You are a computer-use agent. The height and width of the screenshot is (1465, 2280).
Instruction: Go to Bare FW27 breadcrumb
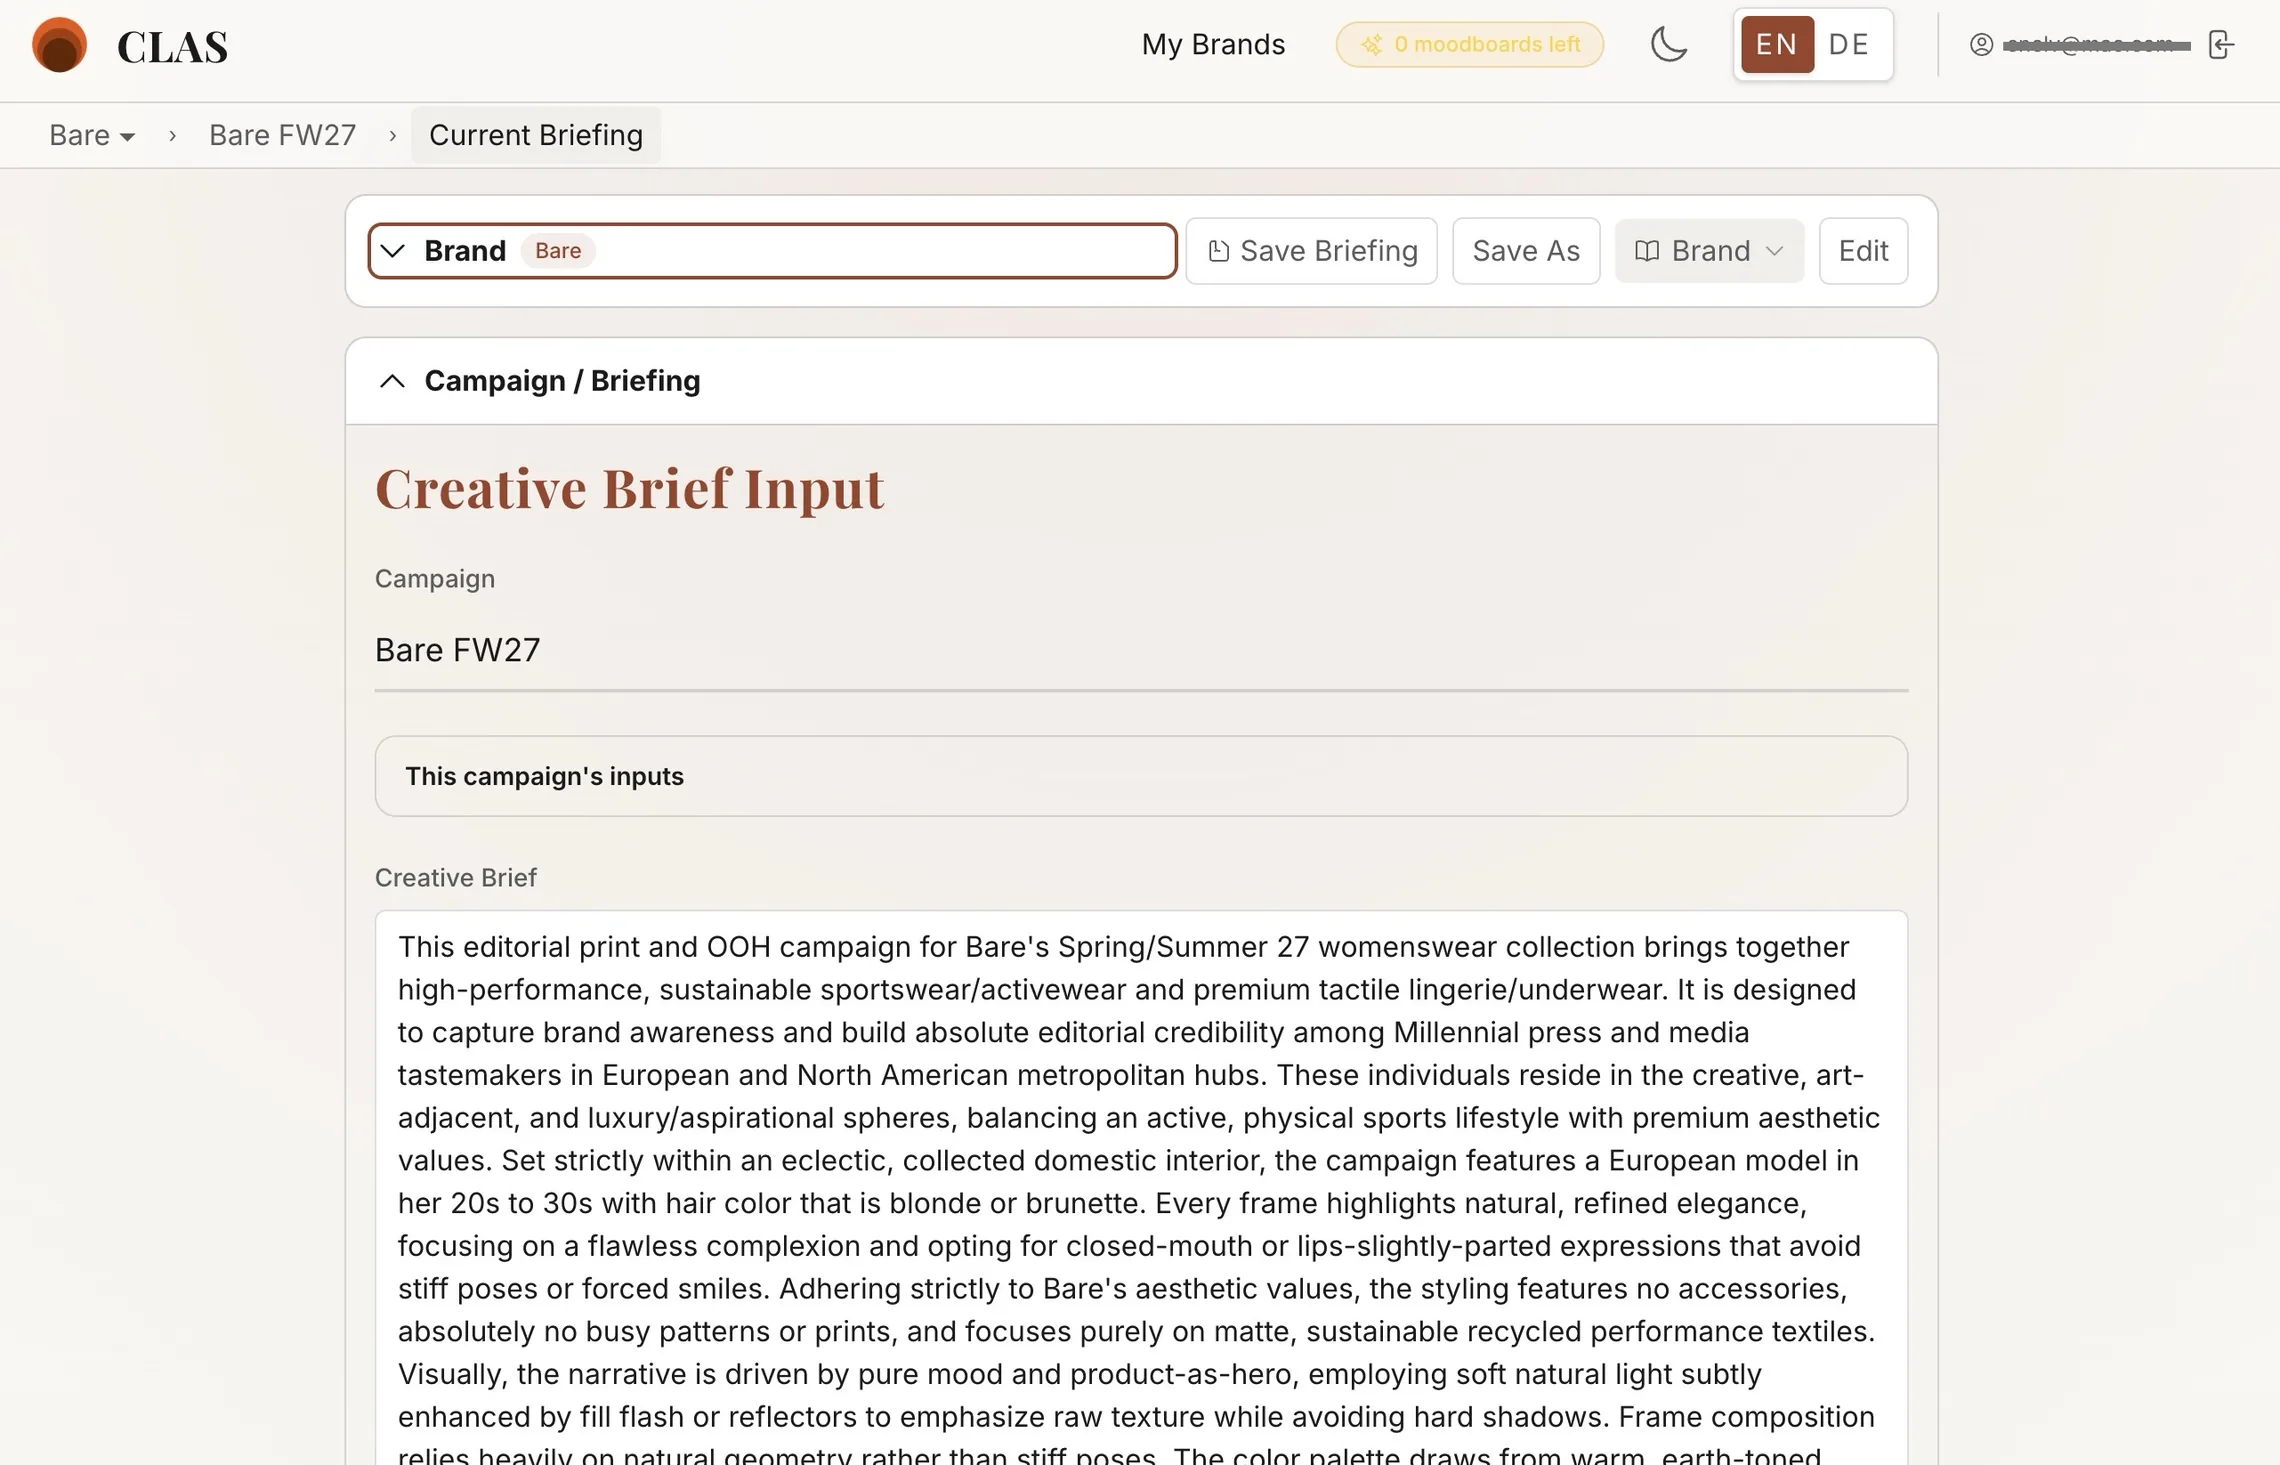(x=282, y=135)
